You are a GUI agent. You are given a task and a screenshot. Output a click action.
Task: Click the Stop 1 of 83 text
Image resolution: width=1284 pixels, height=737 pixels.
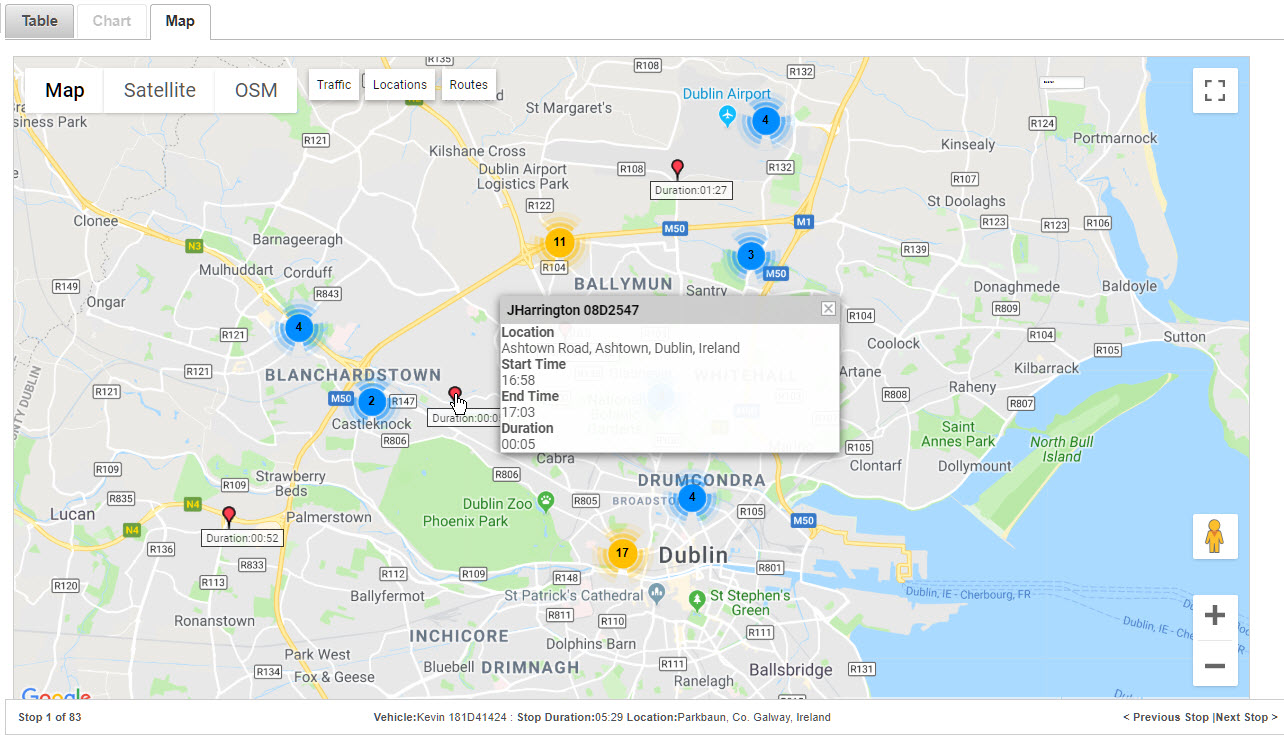tap(50, 717)
